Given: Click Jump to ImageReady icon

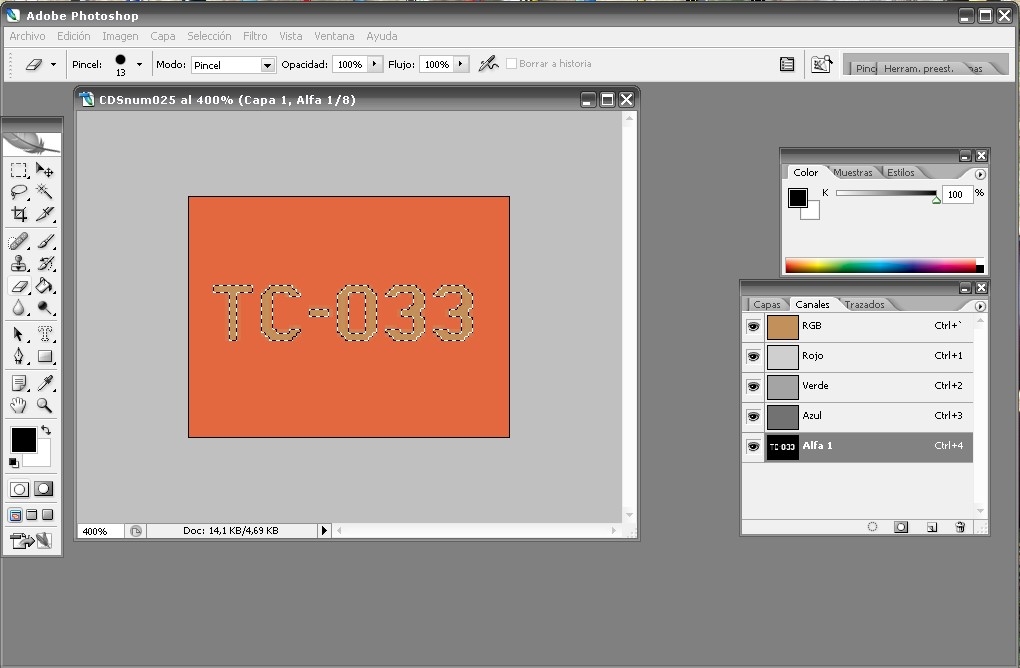Looking at the screenshot, I should [x=31, y=541].
